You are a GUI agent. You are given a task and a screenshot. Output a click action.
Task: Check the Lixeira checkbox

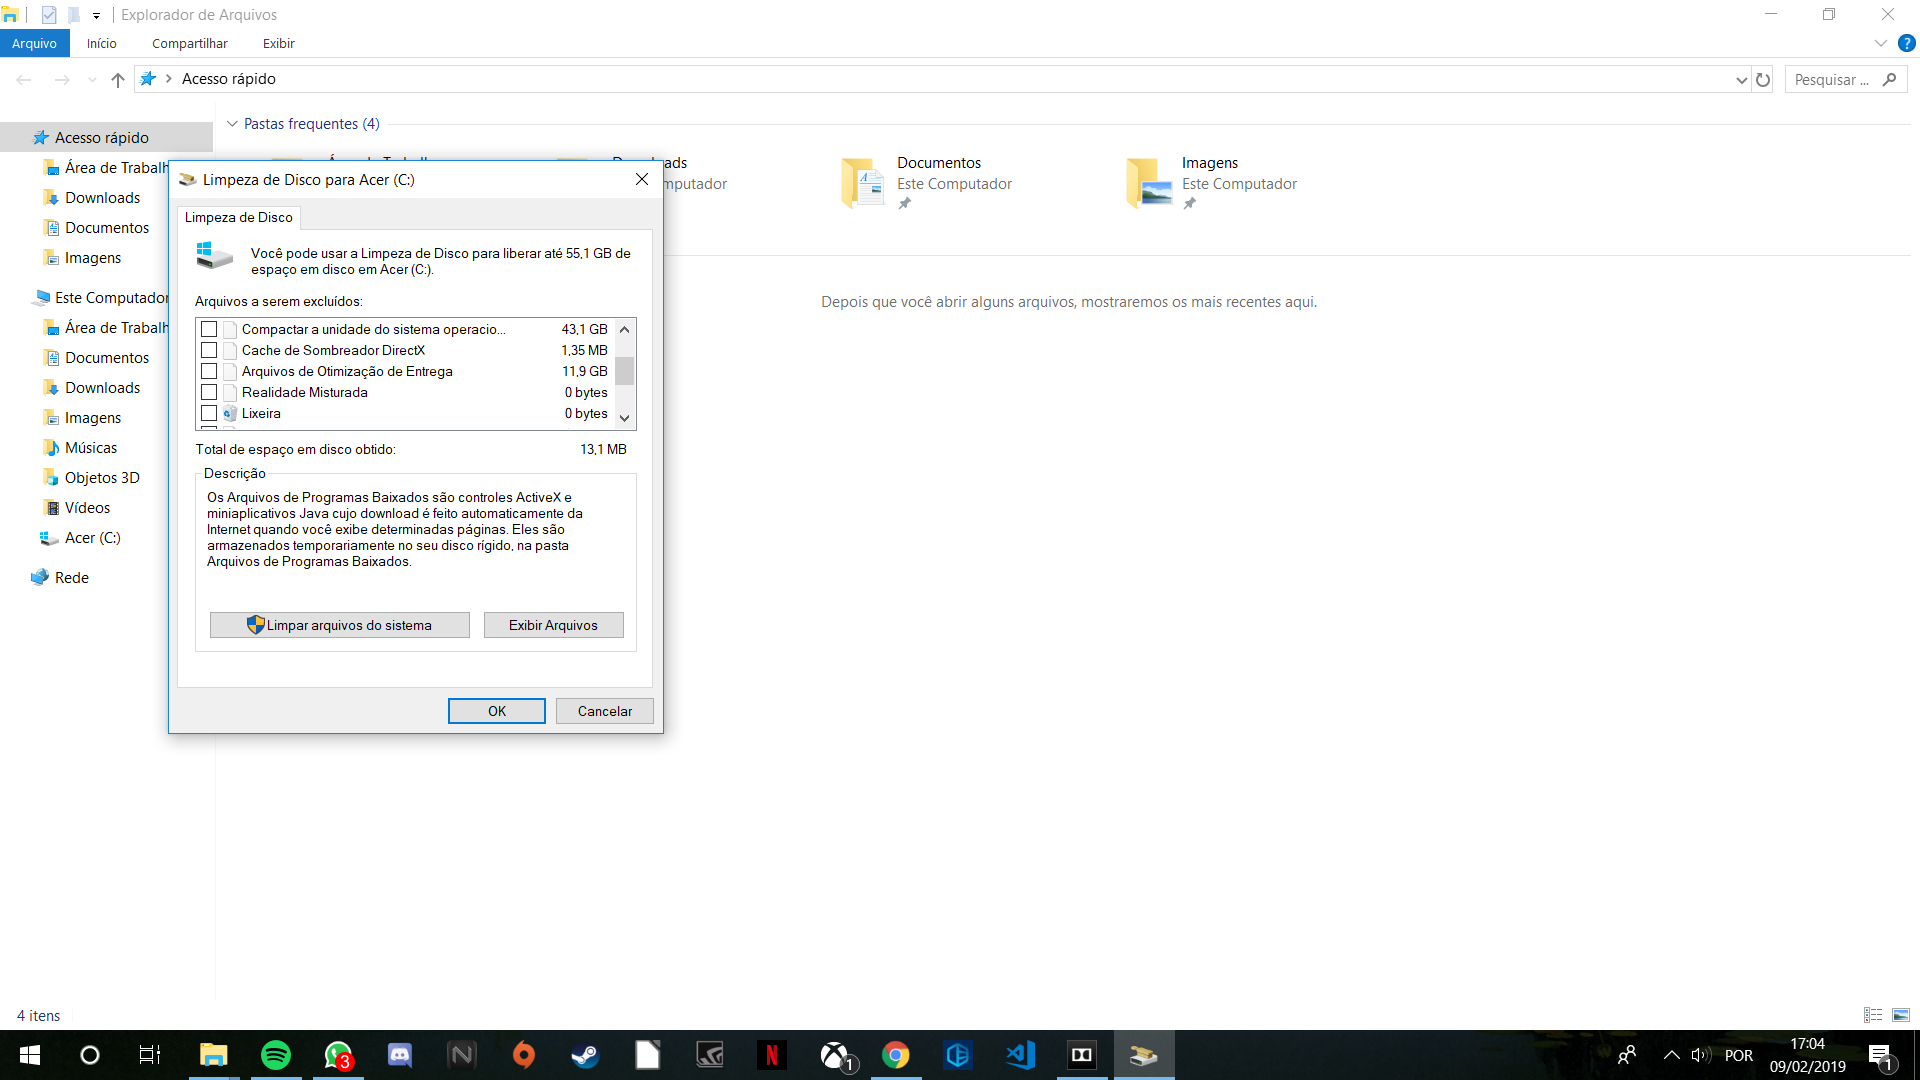[x=209, y=413]
